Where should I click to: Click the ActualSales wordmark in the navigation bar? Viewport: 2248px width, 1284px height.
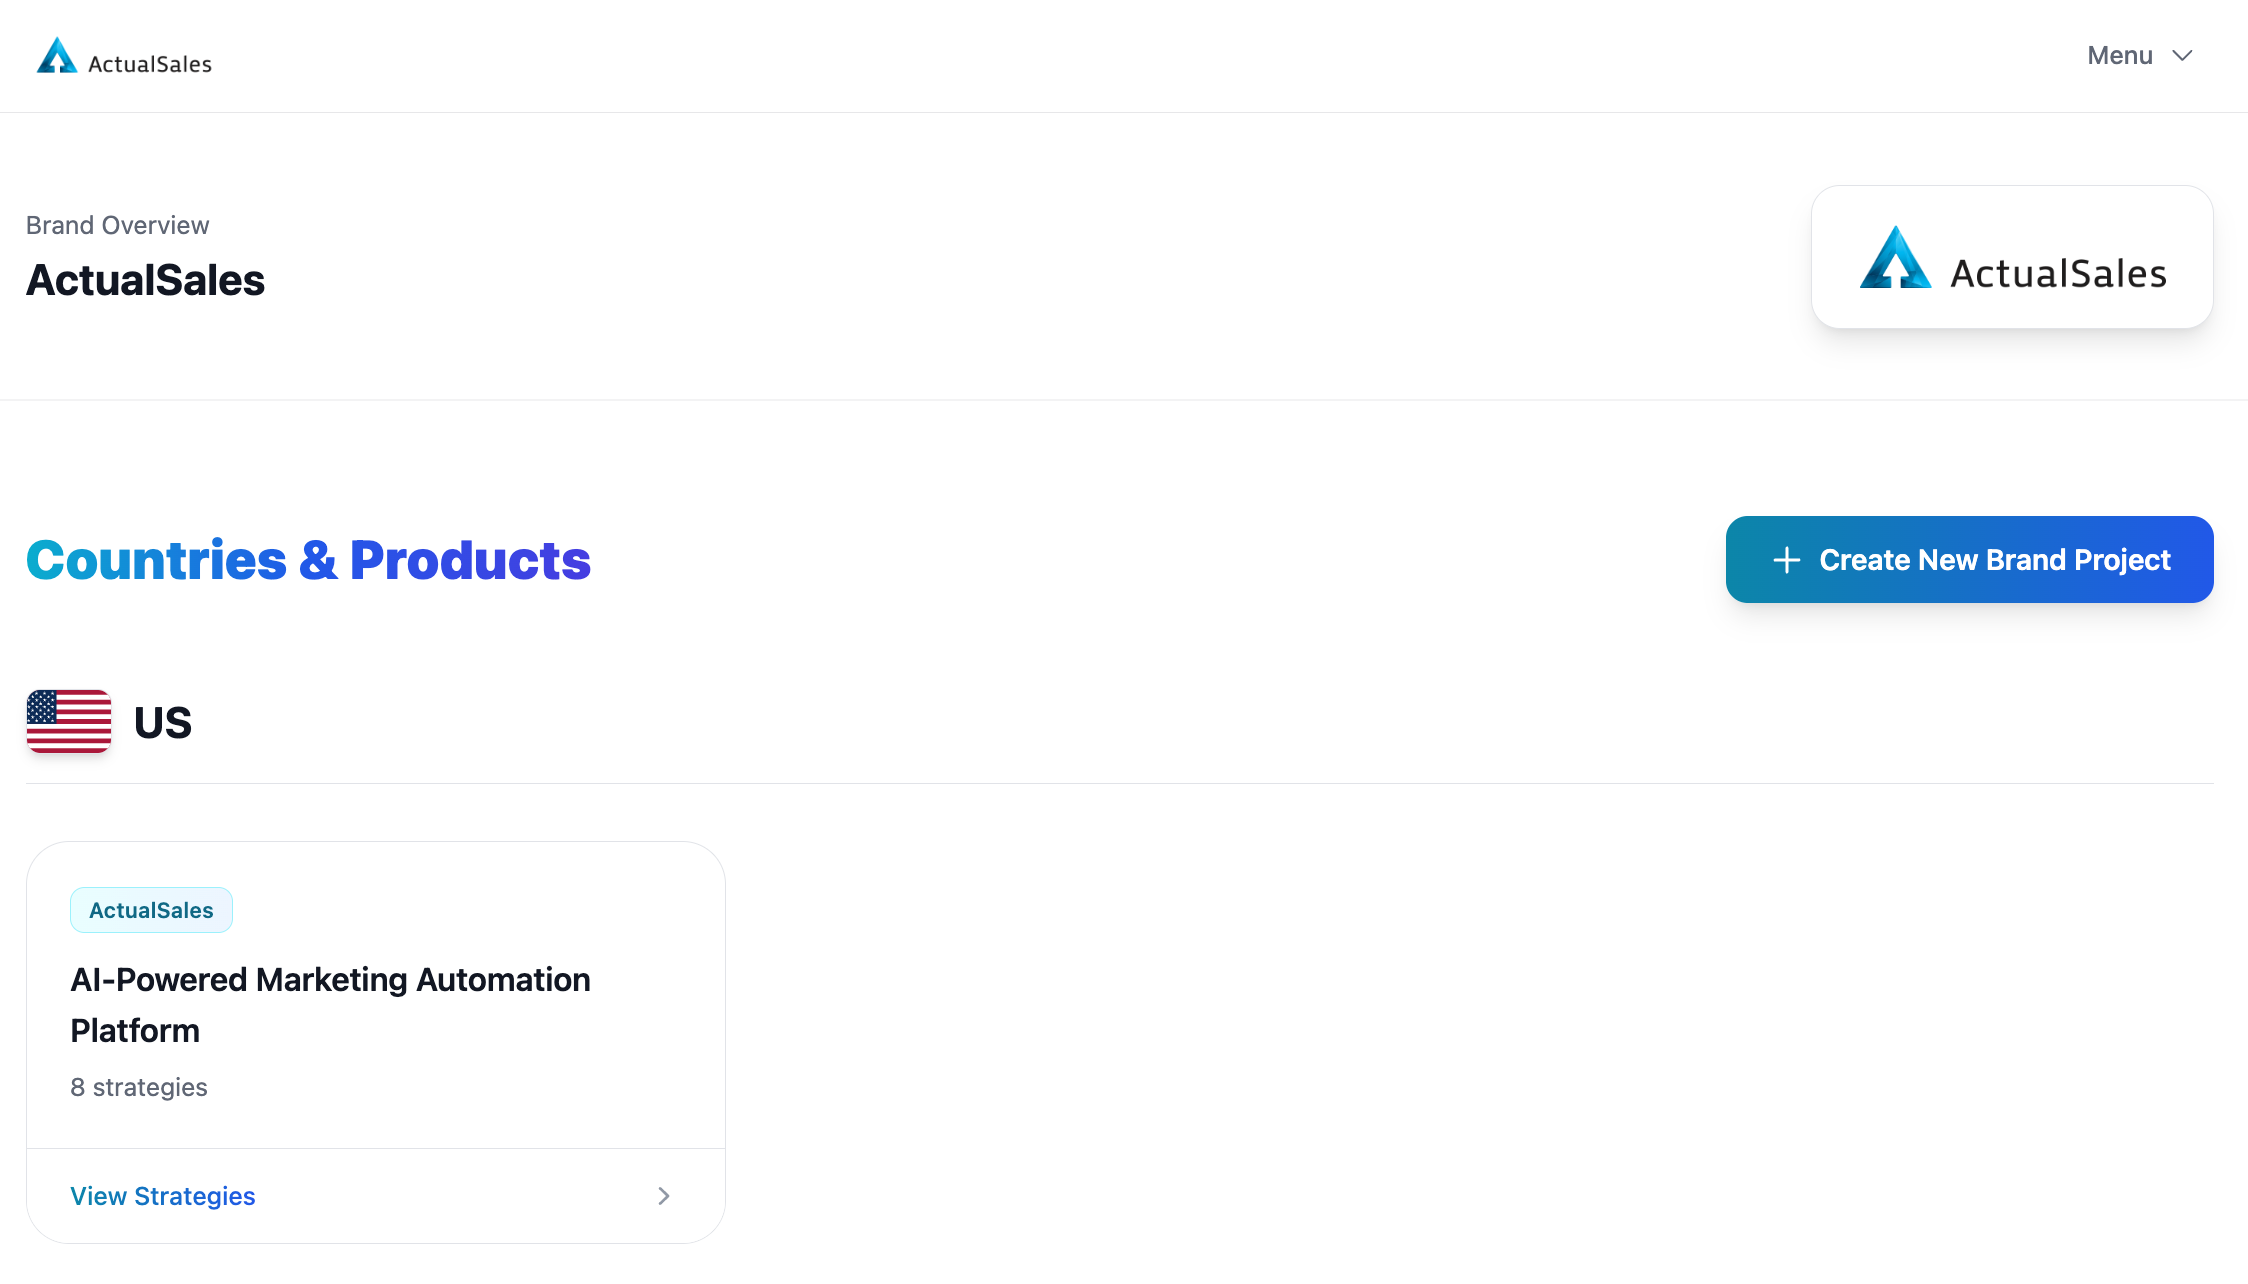pos(148,61)
